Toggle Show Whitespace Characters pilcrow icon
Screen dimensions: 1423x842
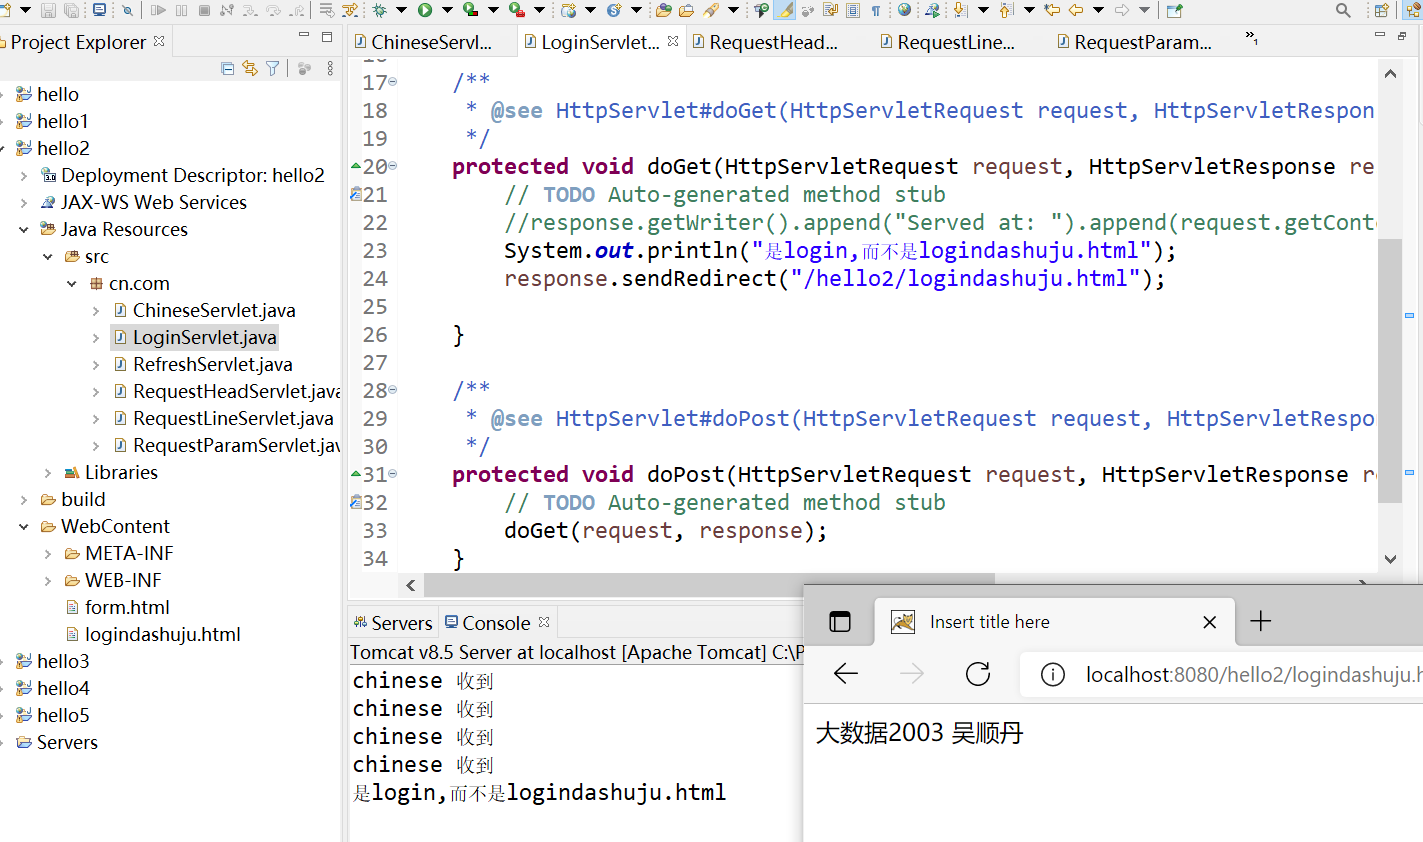click(x=875, y=10)
